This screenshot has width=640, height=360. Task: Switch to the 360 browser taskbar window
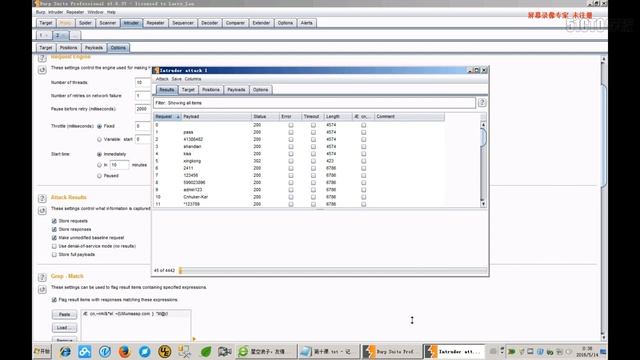(x=267, y=351)
